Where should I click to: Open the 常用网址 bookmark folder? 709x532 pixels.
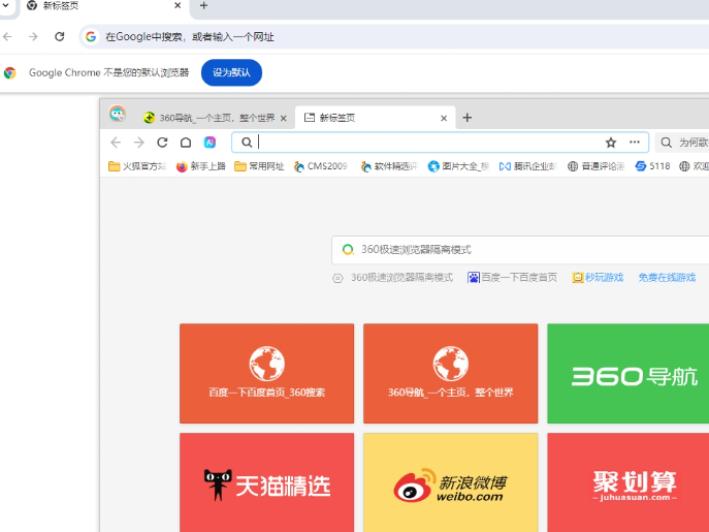(x=259, y=166)
